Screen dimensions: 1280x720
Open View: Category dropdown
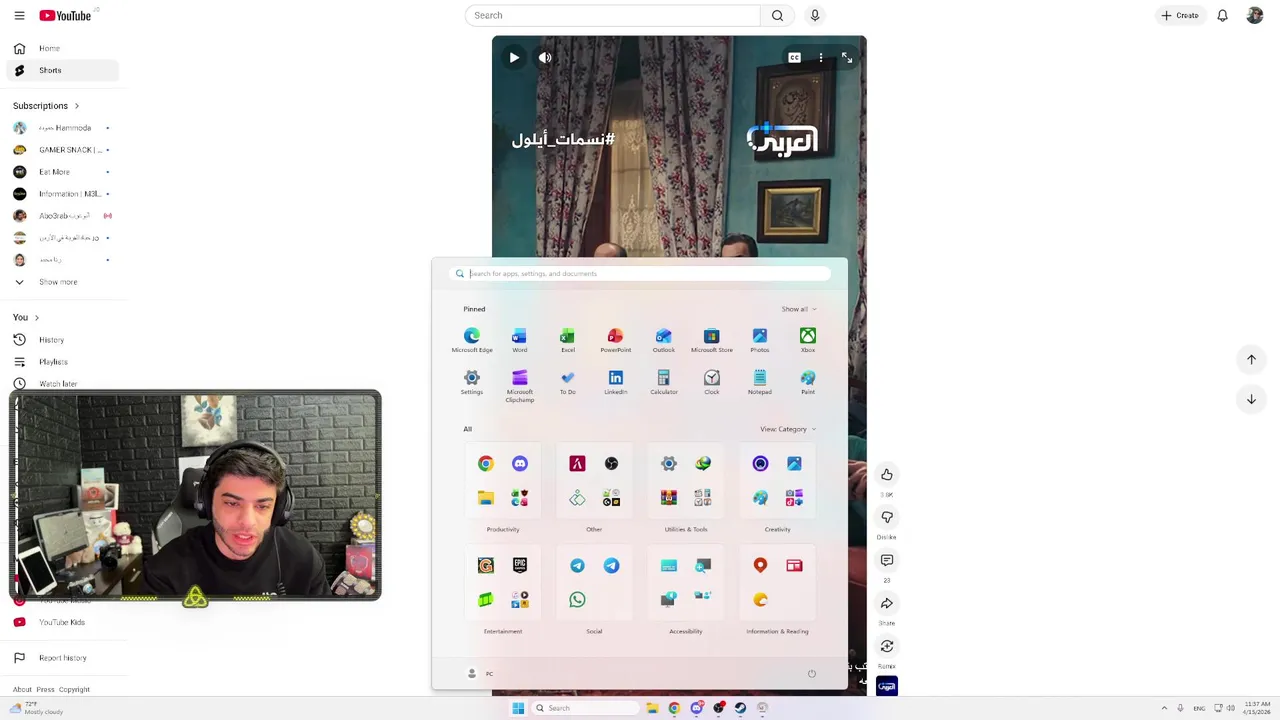click(788, 429)
